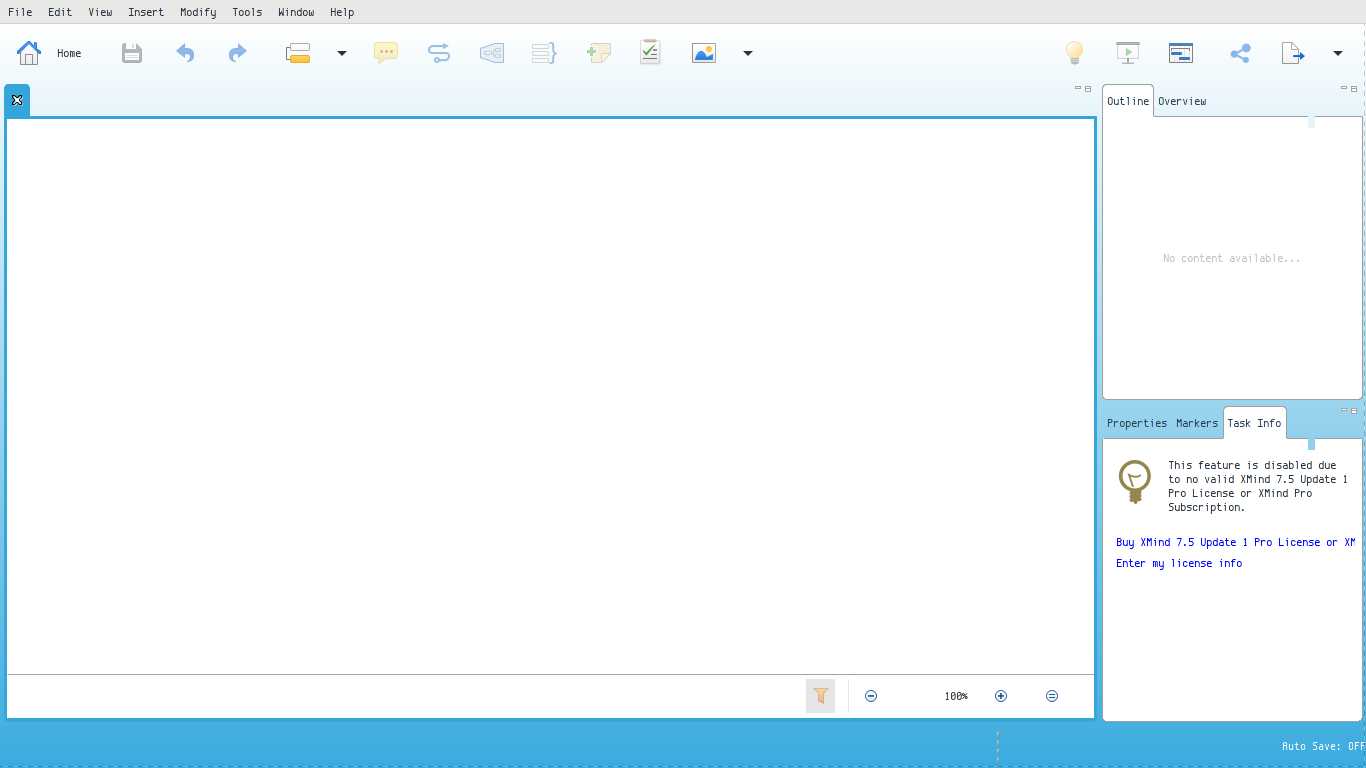The width and height of the screenshot is (1366, 768).
Task: Redo the last action
Action: (x=237, y=53)
